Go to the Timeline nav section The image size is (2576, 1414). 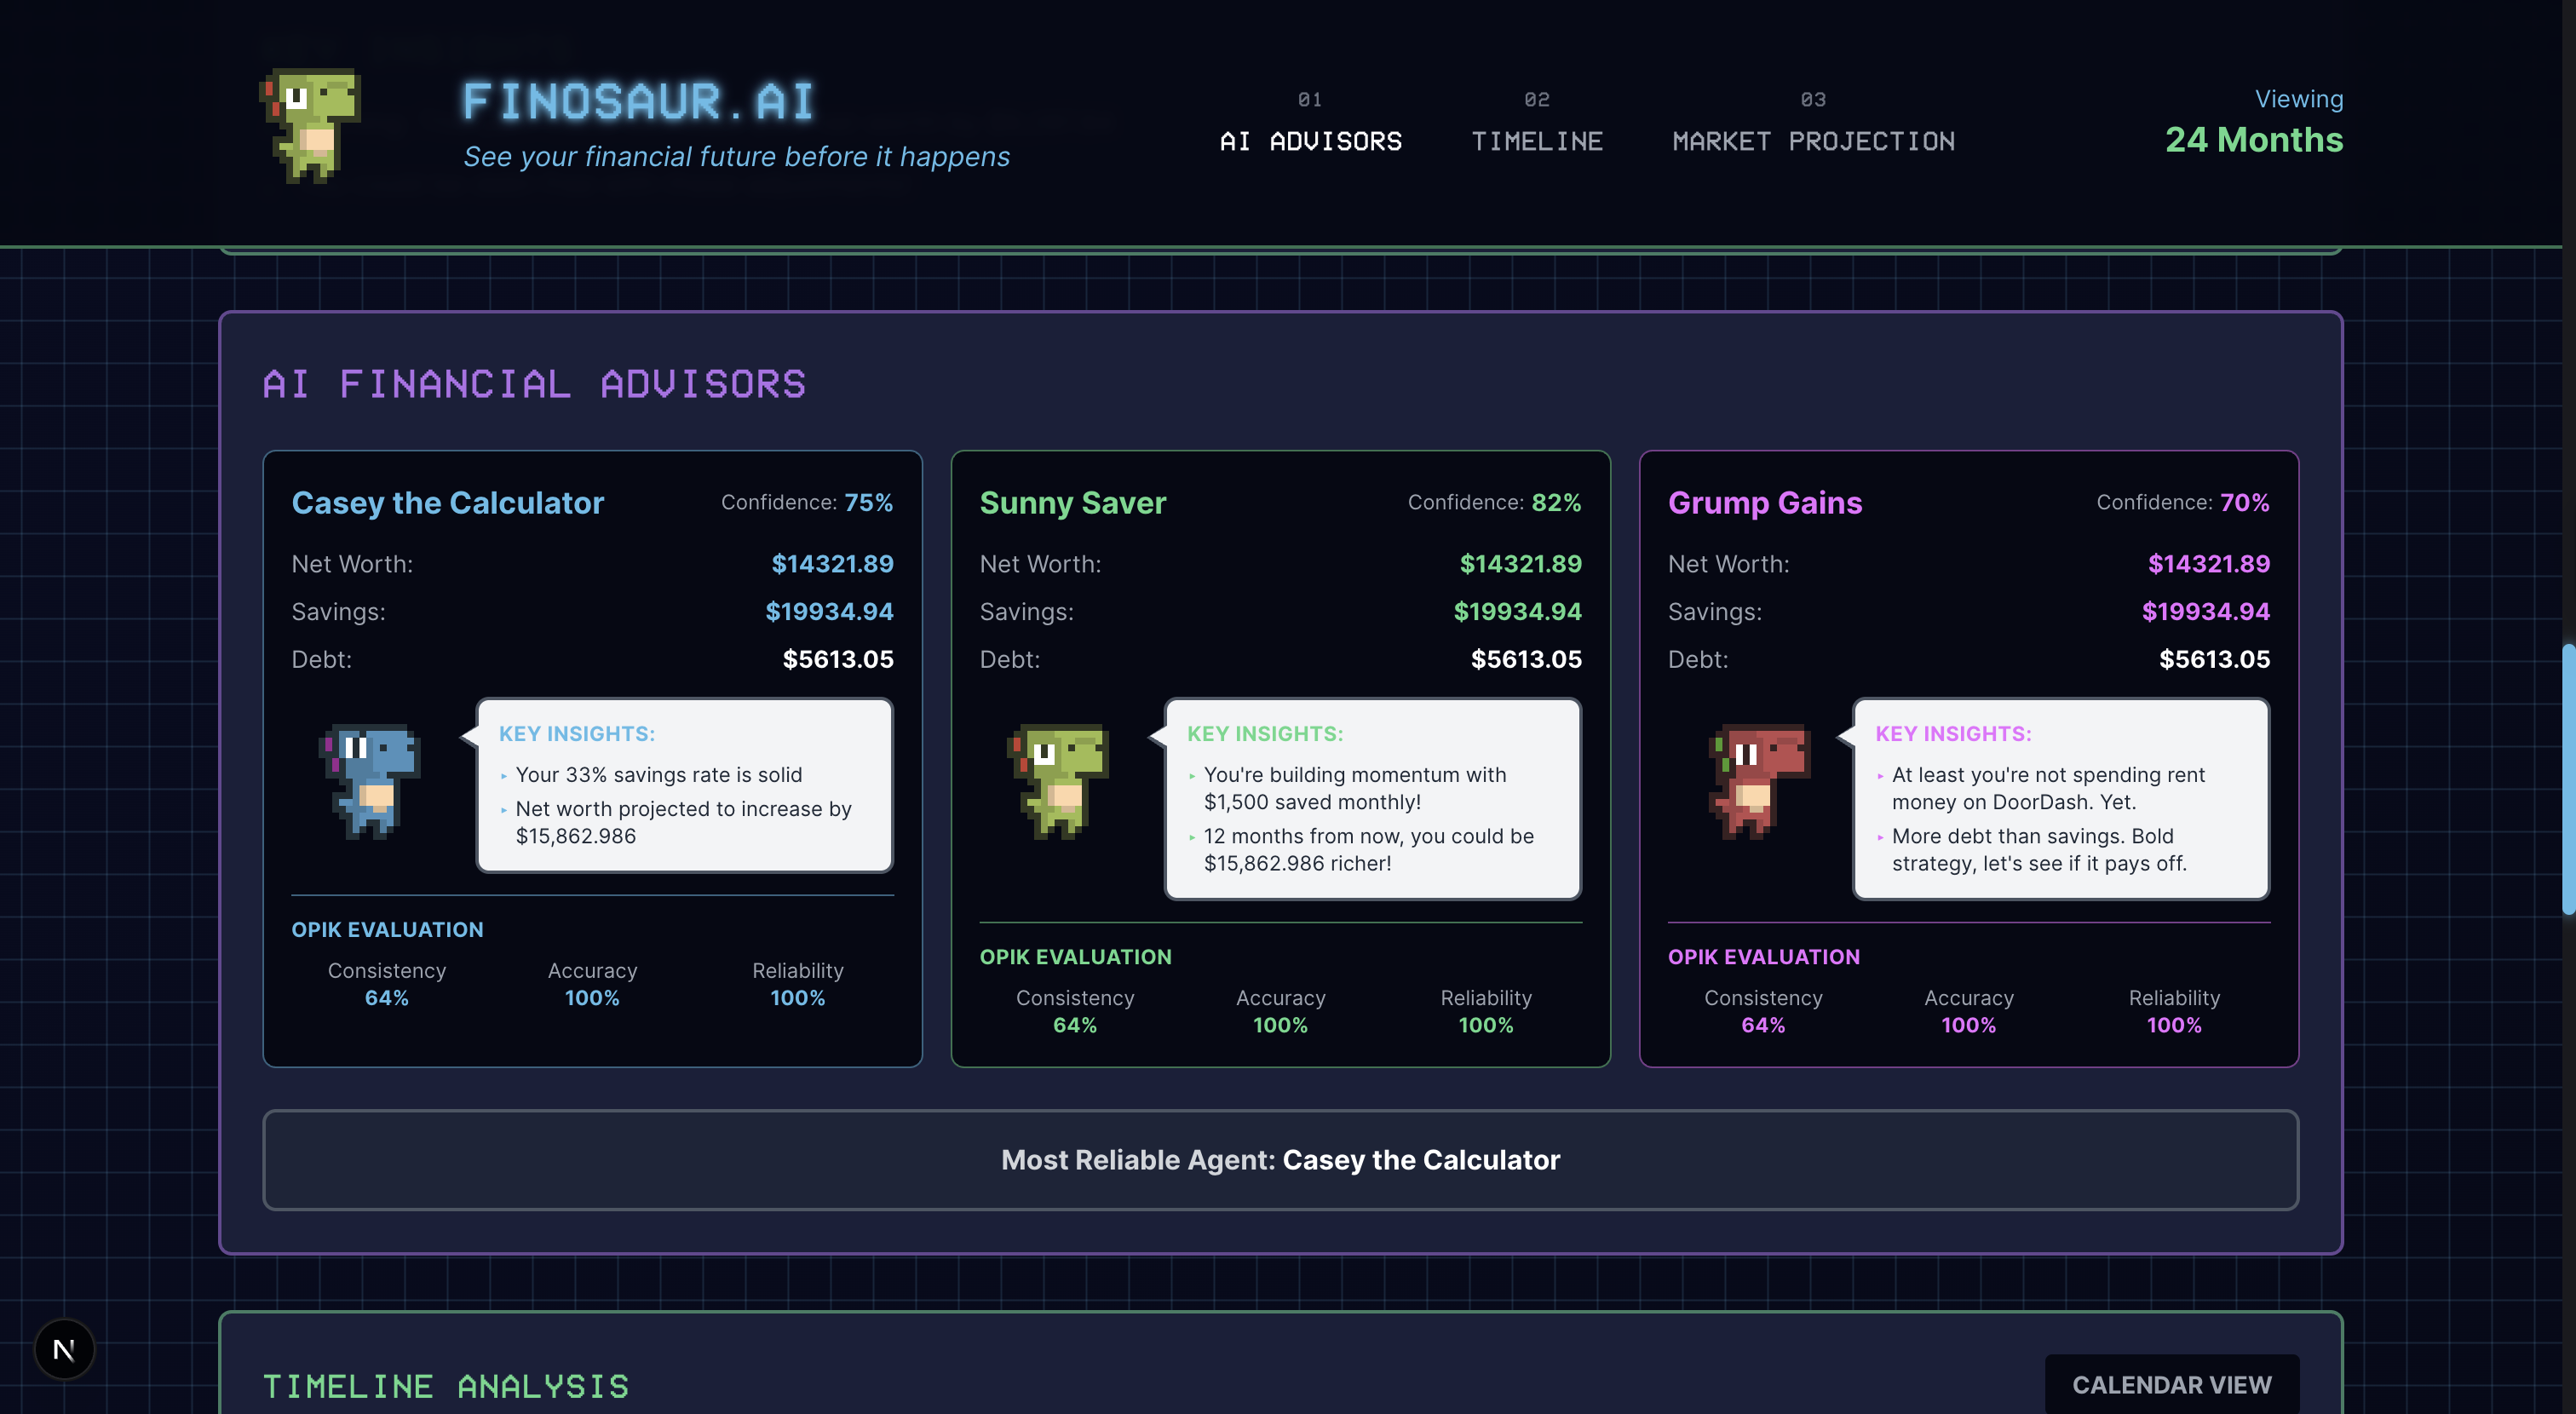(1536, 141)
